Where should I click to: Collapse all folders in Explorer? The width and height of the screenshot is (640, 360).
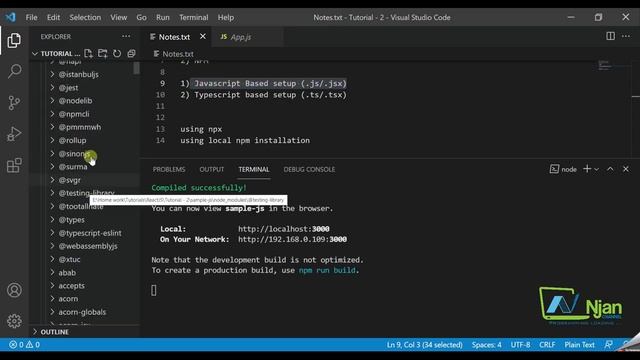point(131,53)
